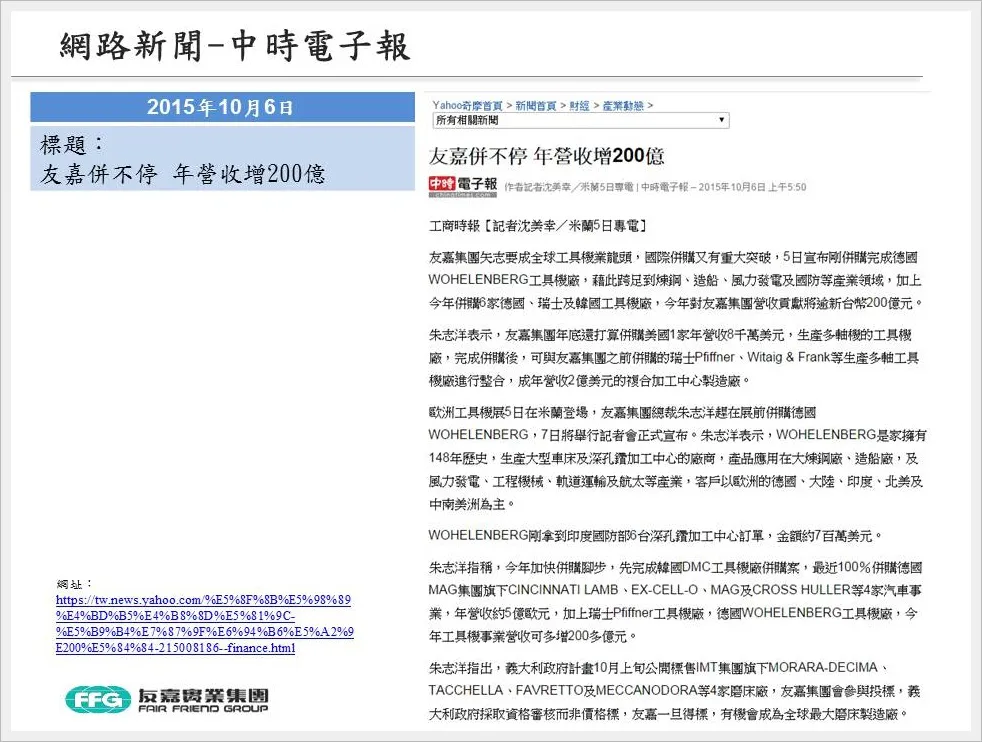
Task: Click the paragraph beginning 歐洲工具機展
Action: [x=675, y=459]
